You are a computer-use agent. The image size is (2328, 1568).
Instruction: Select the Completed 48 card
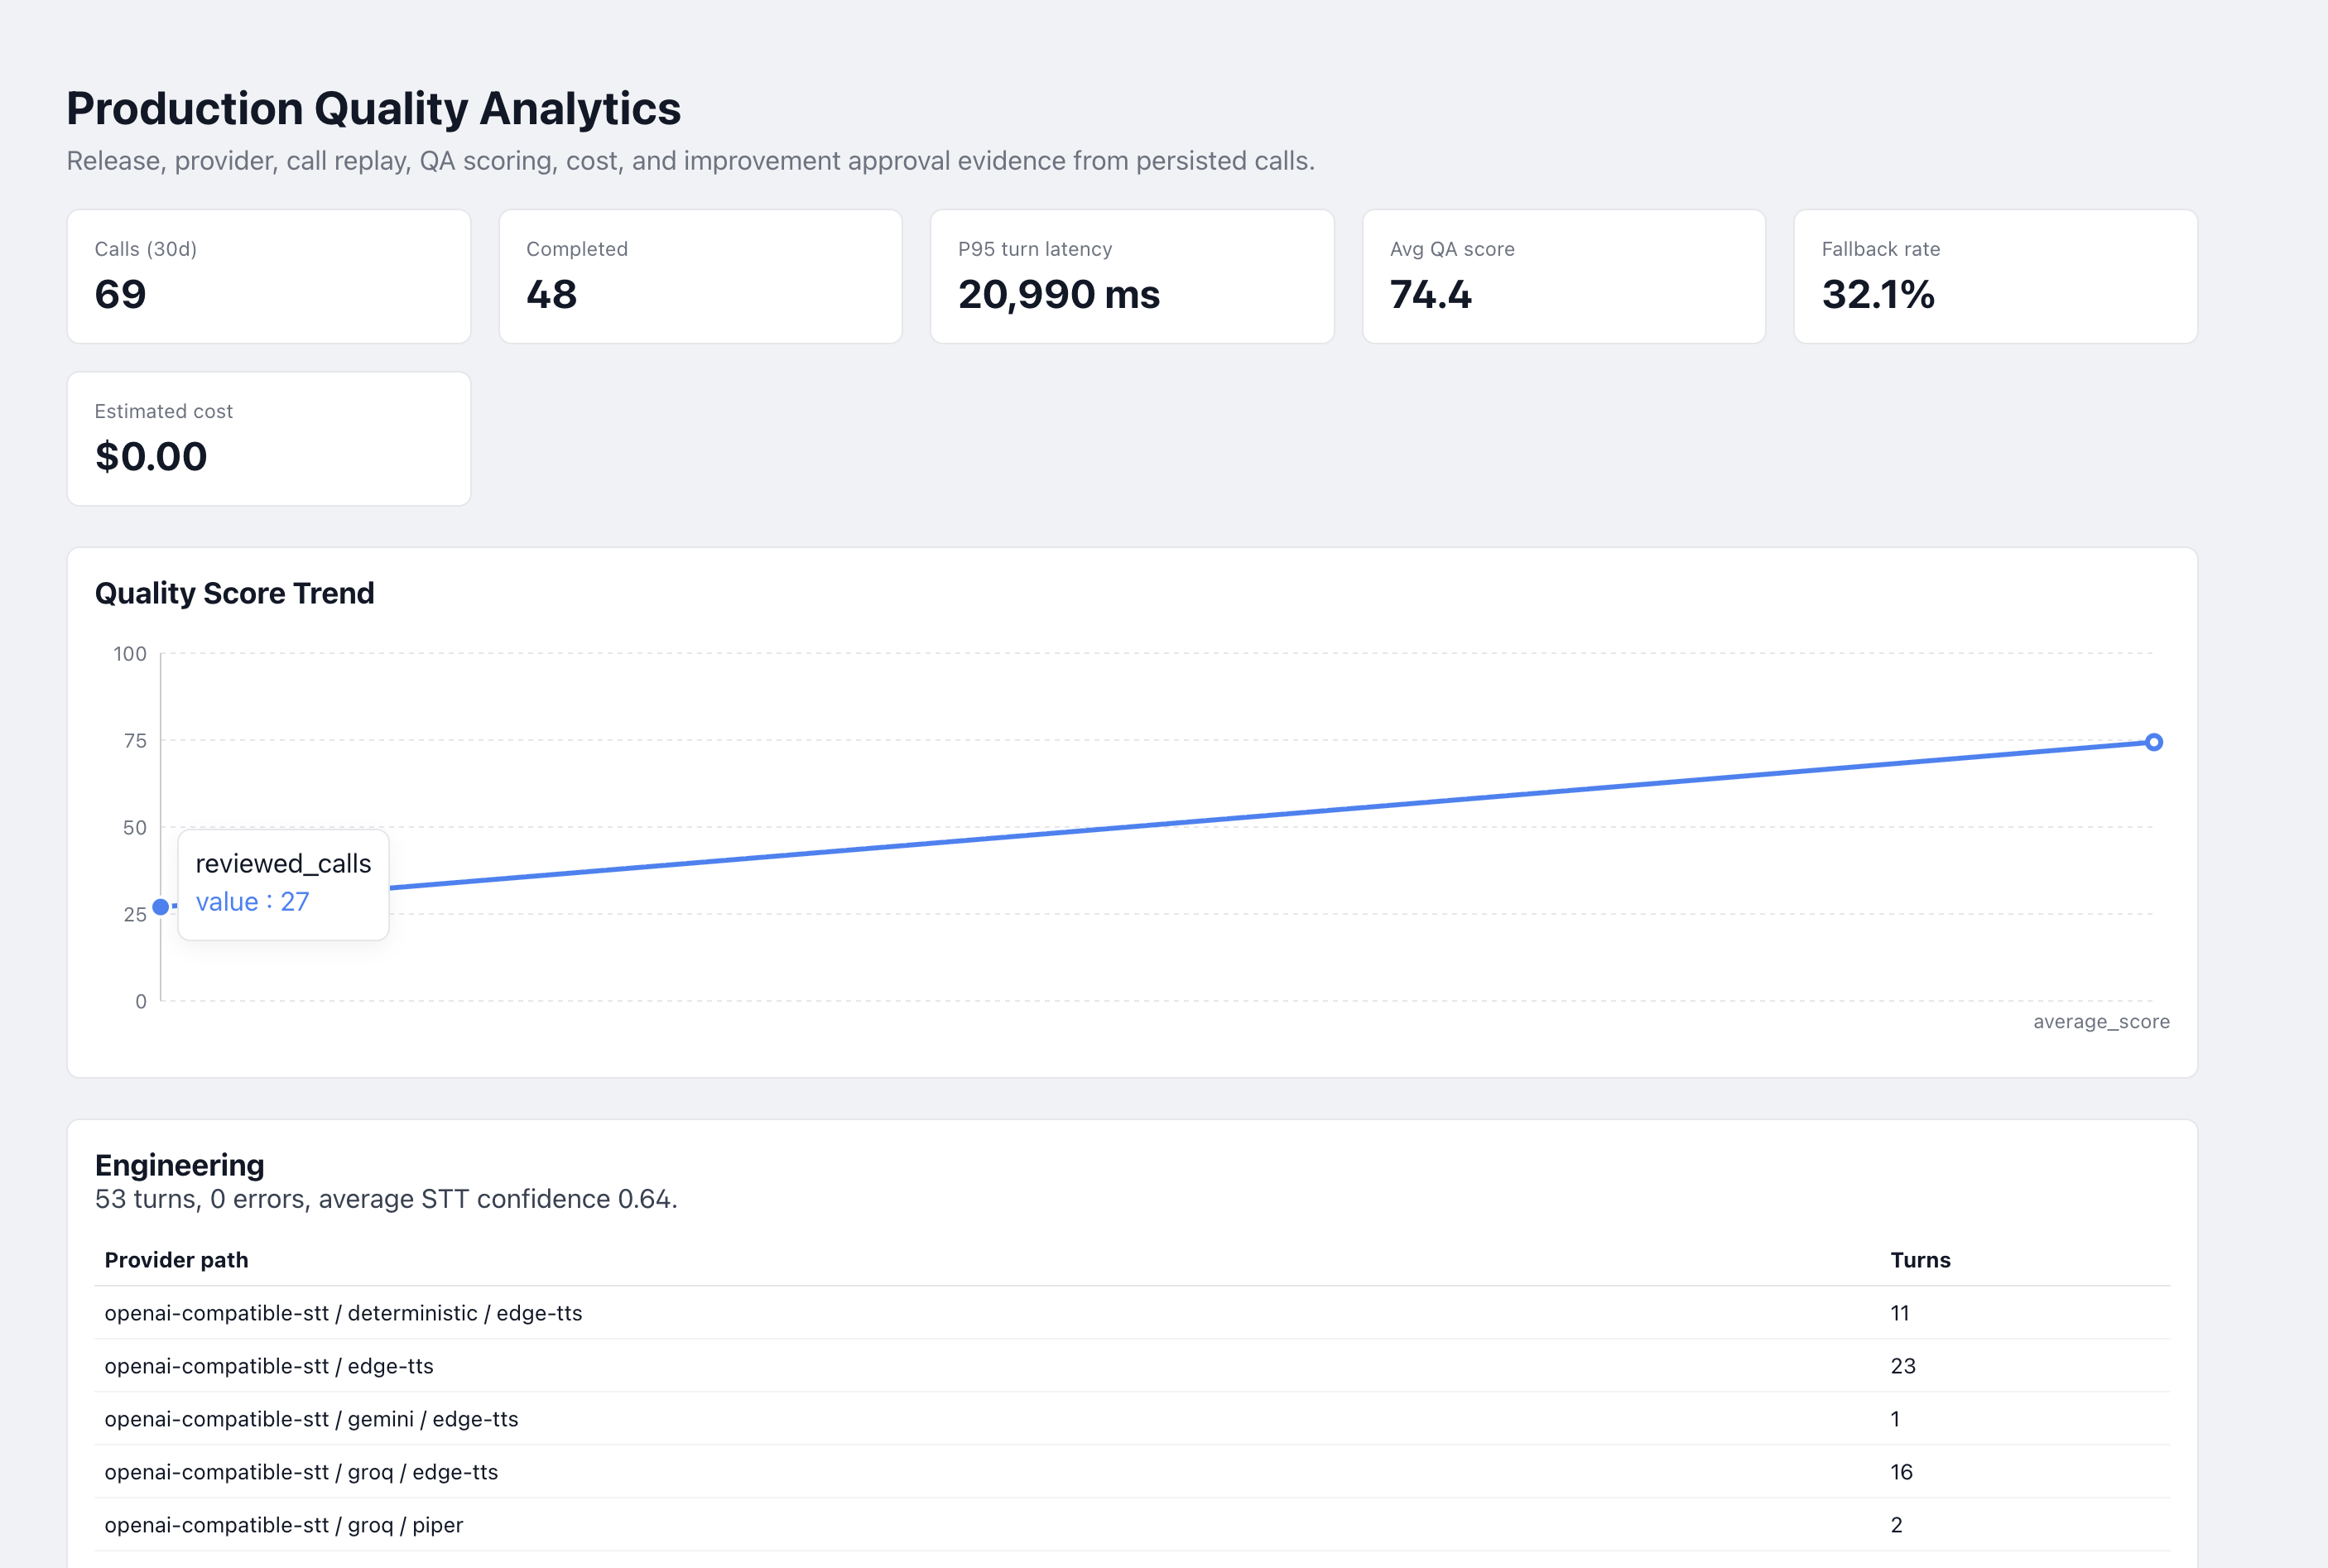point(700,276)
